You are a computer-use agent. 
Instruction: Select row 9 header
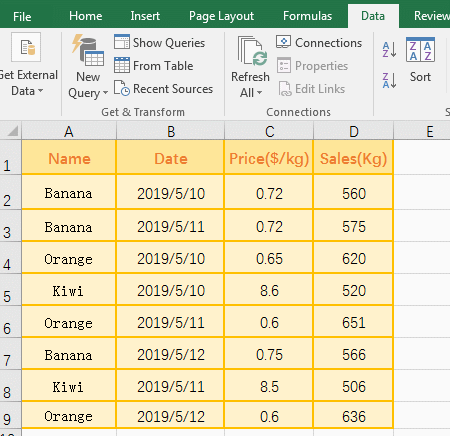[x=10, y=415]
